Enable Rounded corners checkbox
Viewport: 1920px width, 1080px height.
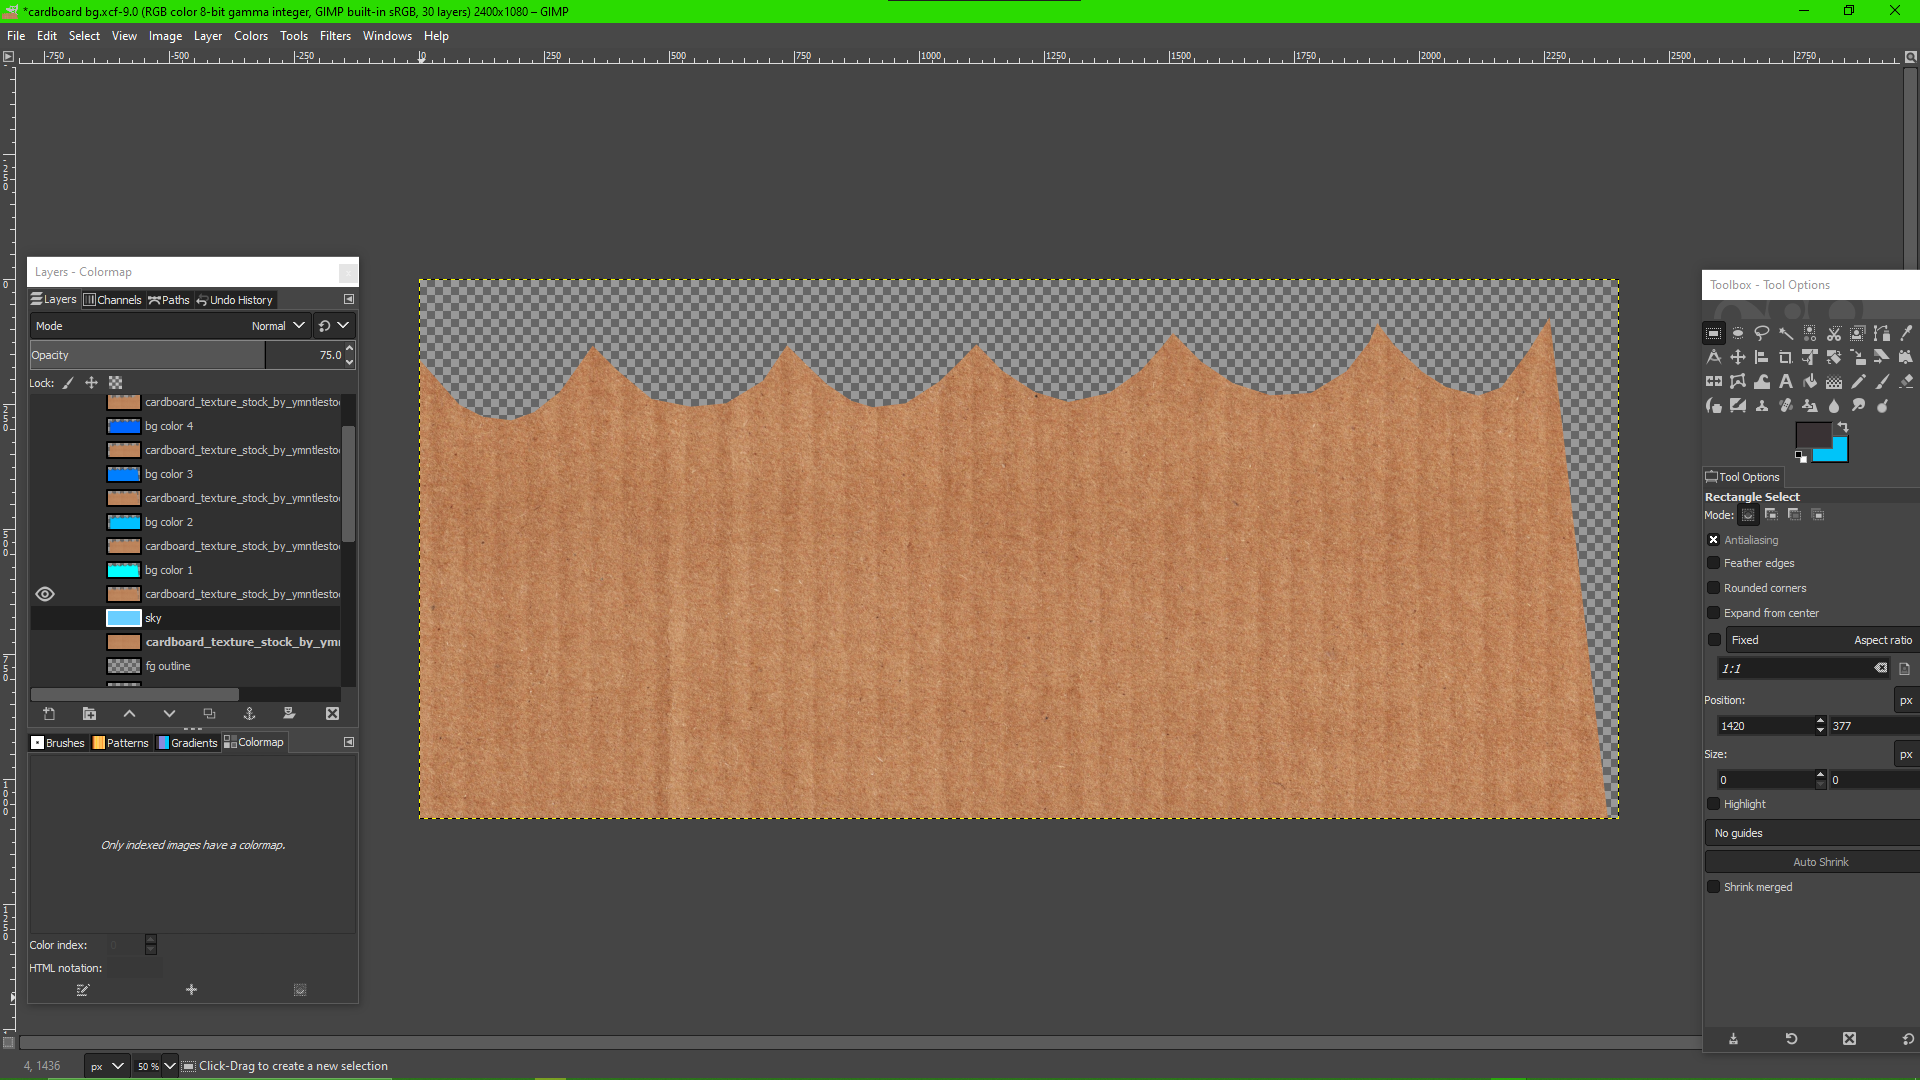click(x=1713, y=588)
